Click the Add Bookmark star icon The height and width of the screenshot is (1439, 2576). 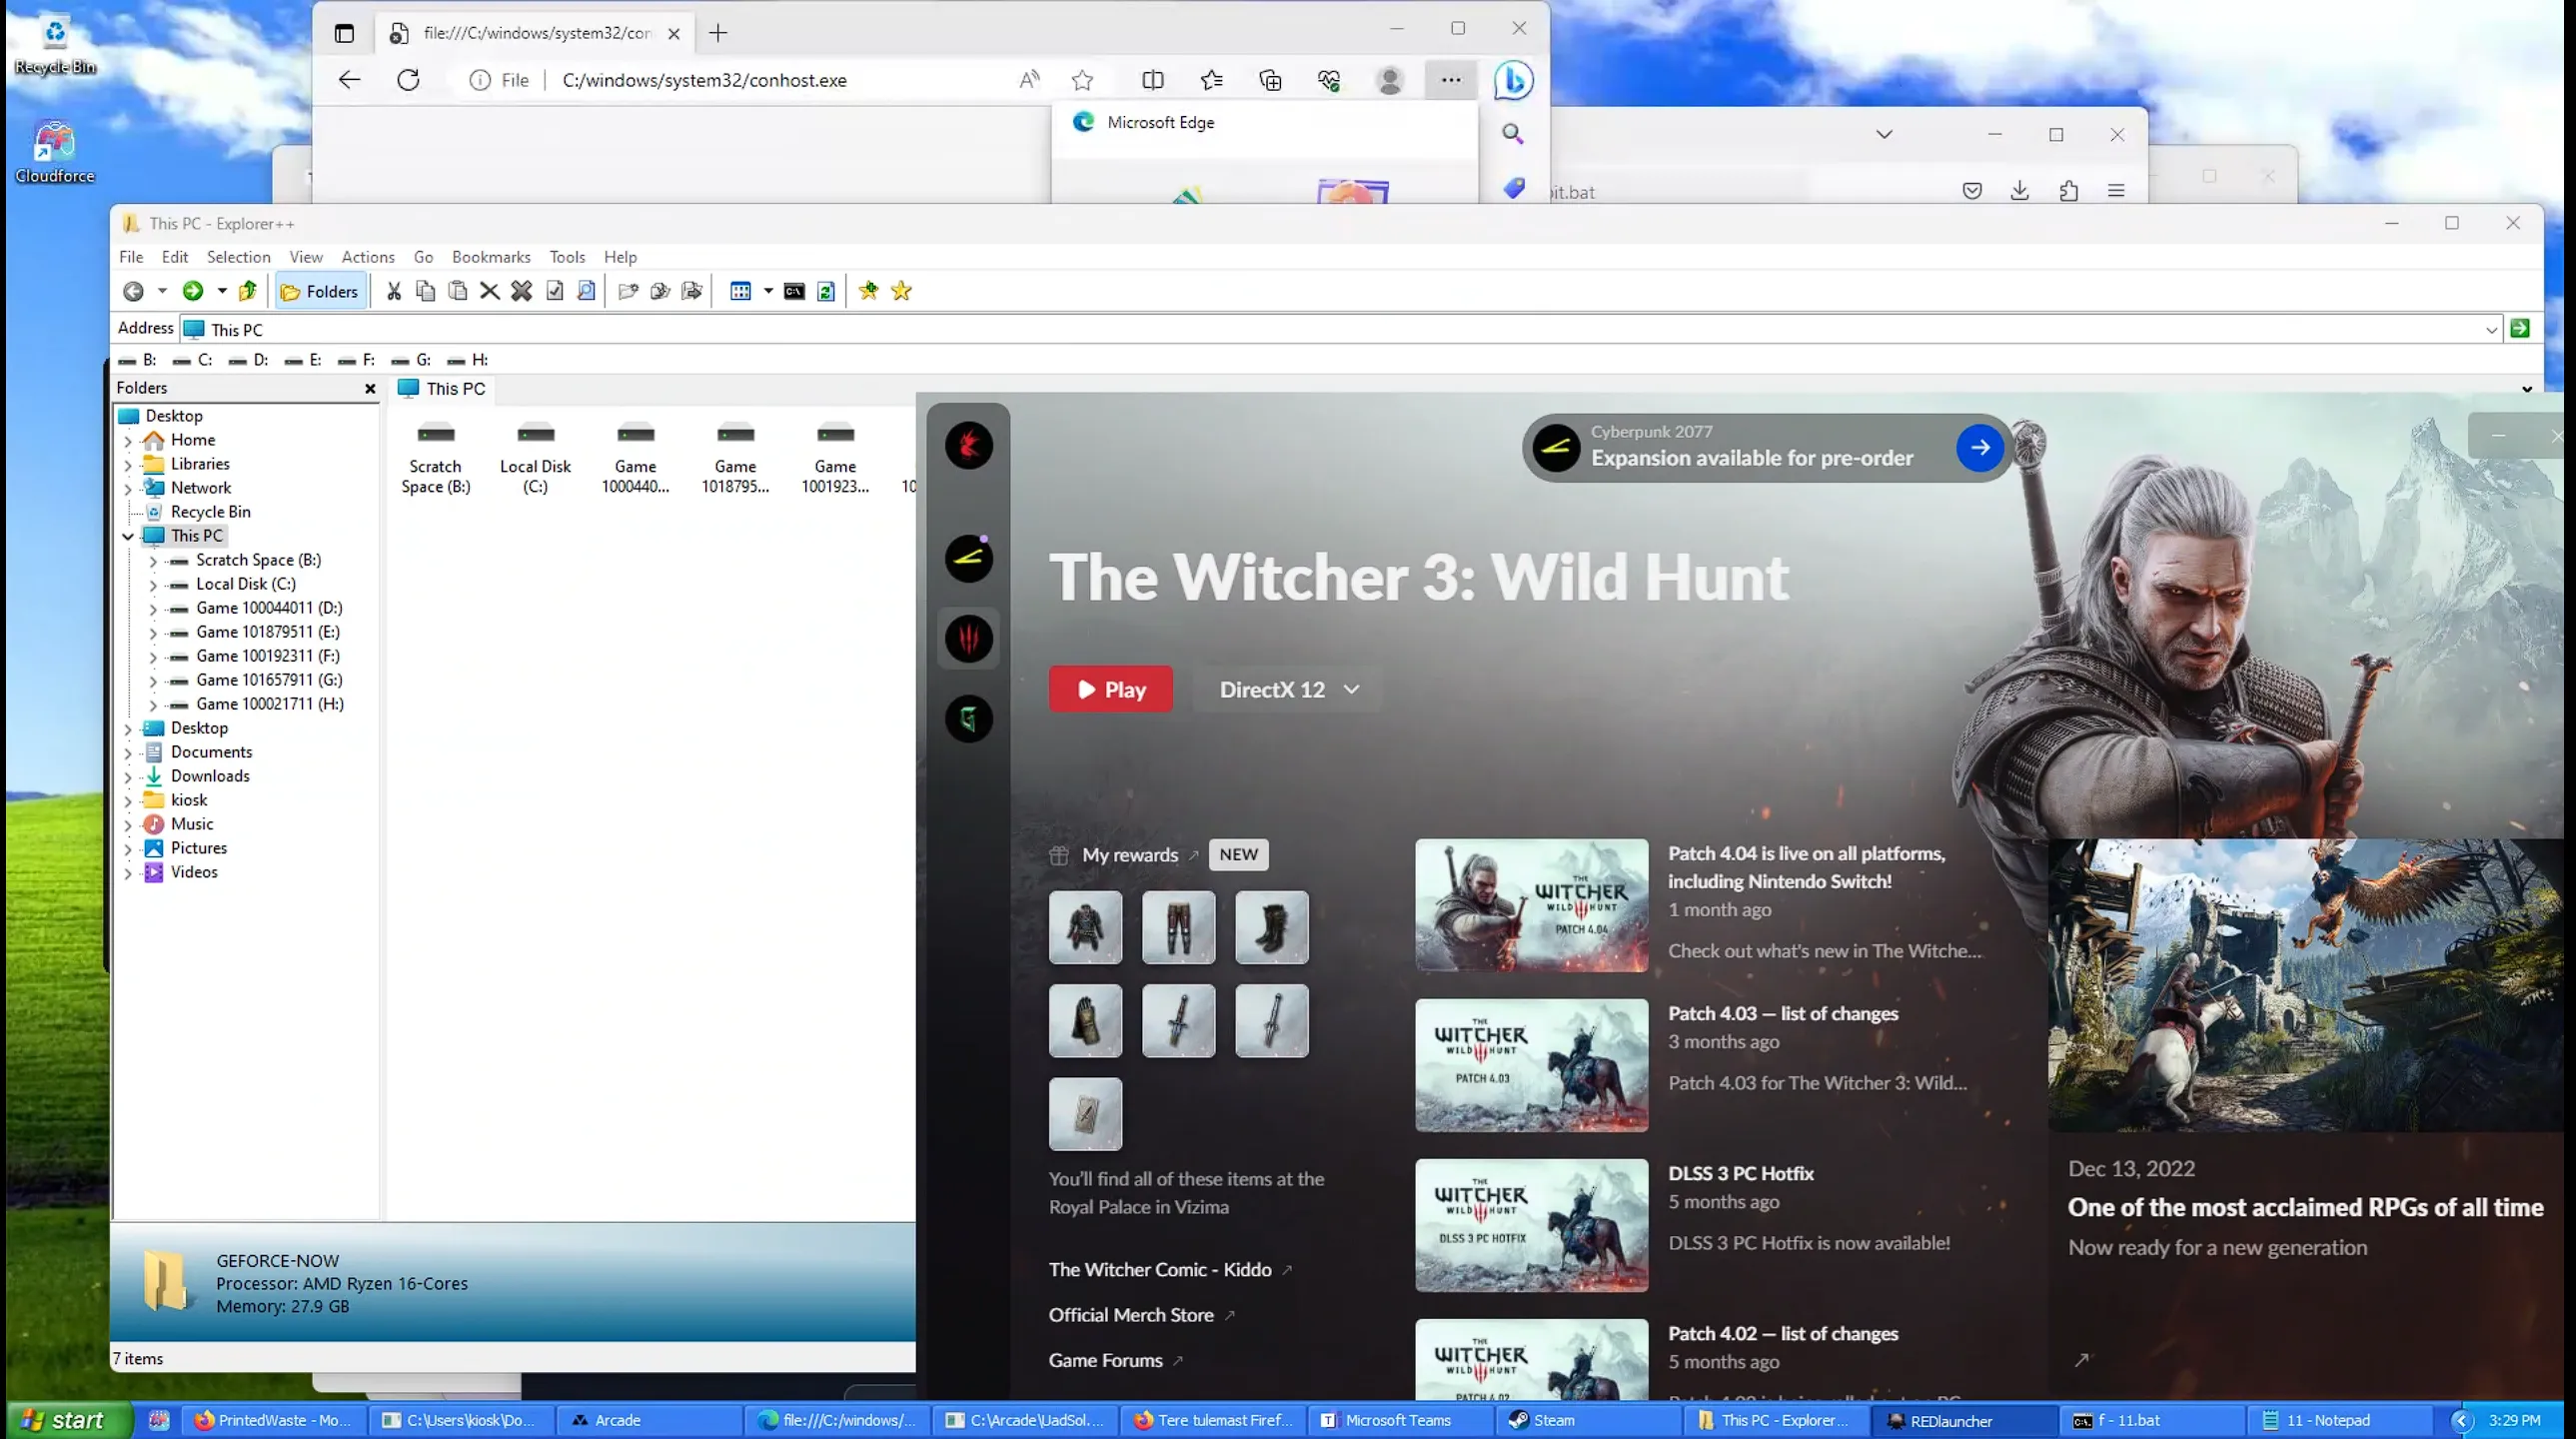point(868,291)
